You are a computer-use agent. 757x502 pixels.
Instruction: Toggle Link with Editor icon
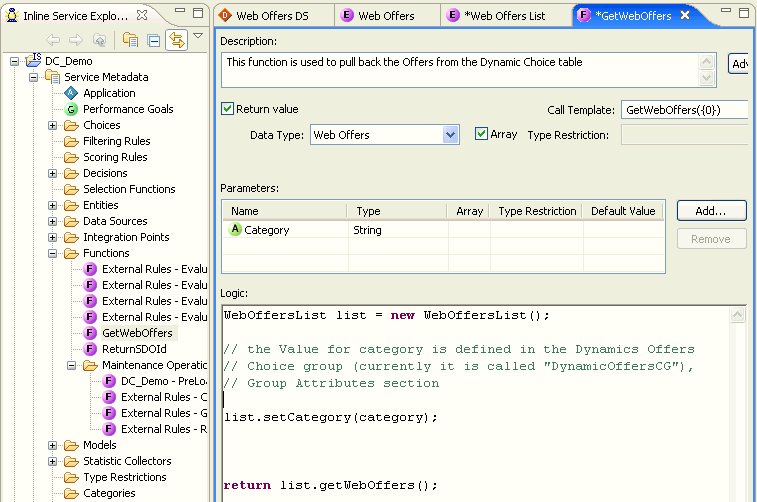(177, 40)
